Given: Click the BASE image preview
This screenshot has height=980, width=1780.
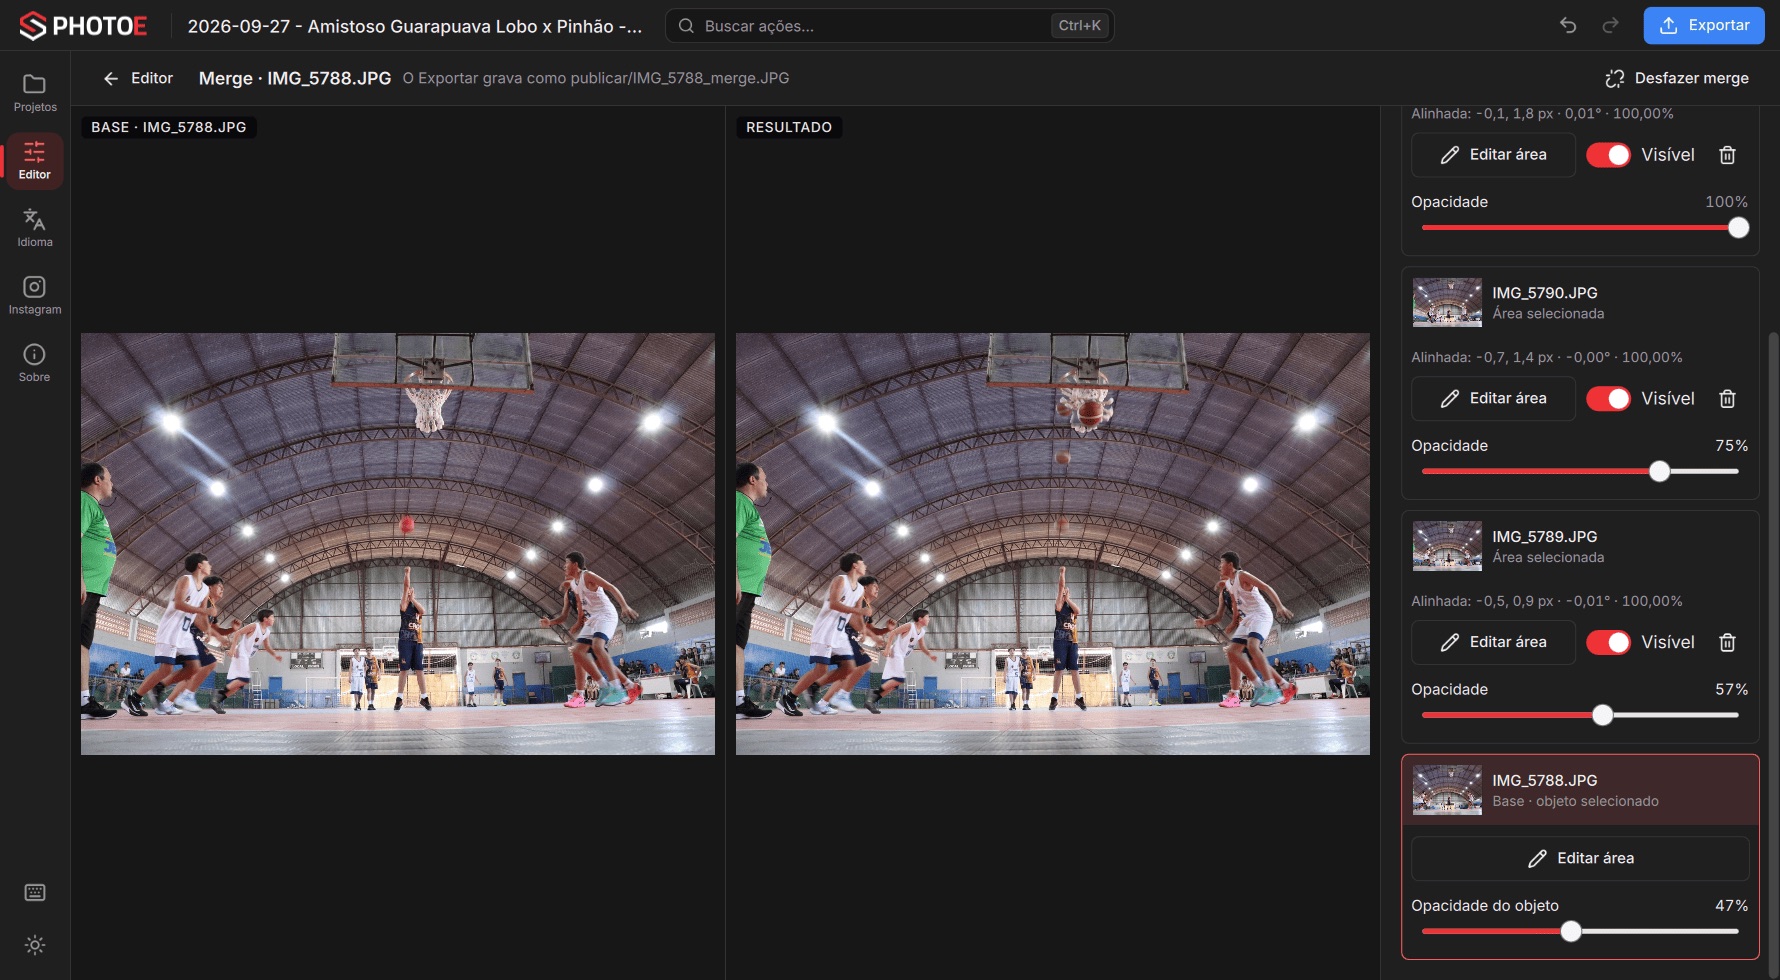Looking at the screenshot, I should tap(398, 544).
